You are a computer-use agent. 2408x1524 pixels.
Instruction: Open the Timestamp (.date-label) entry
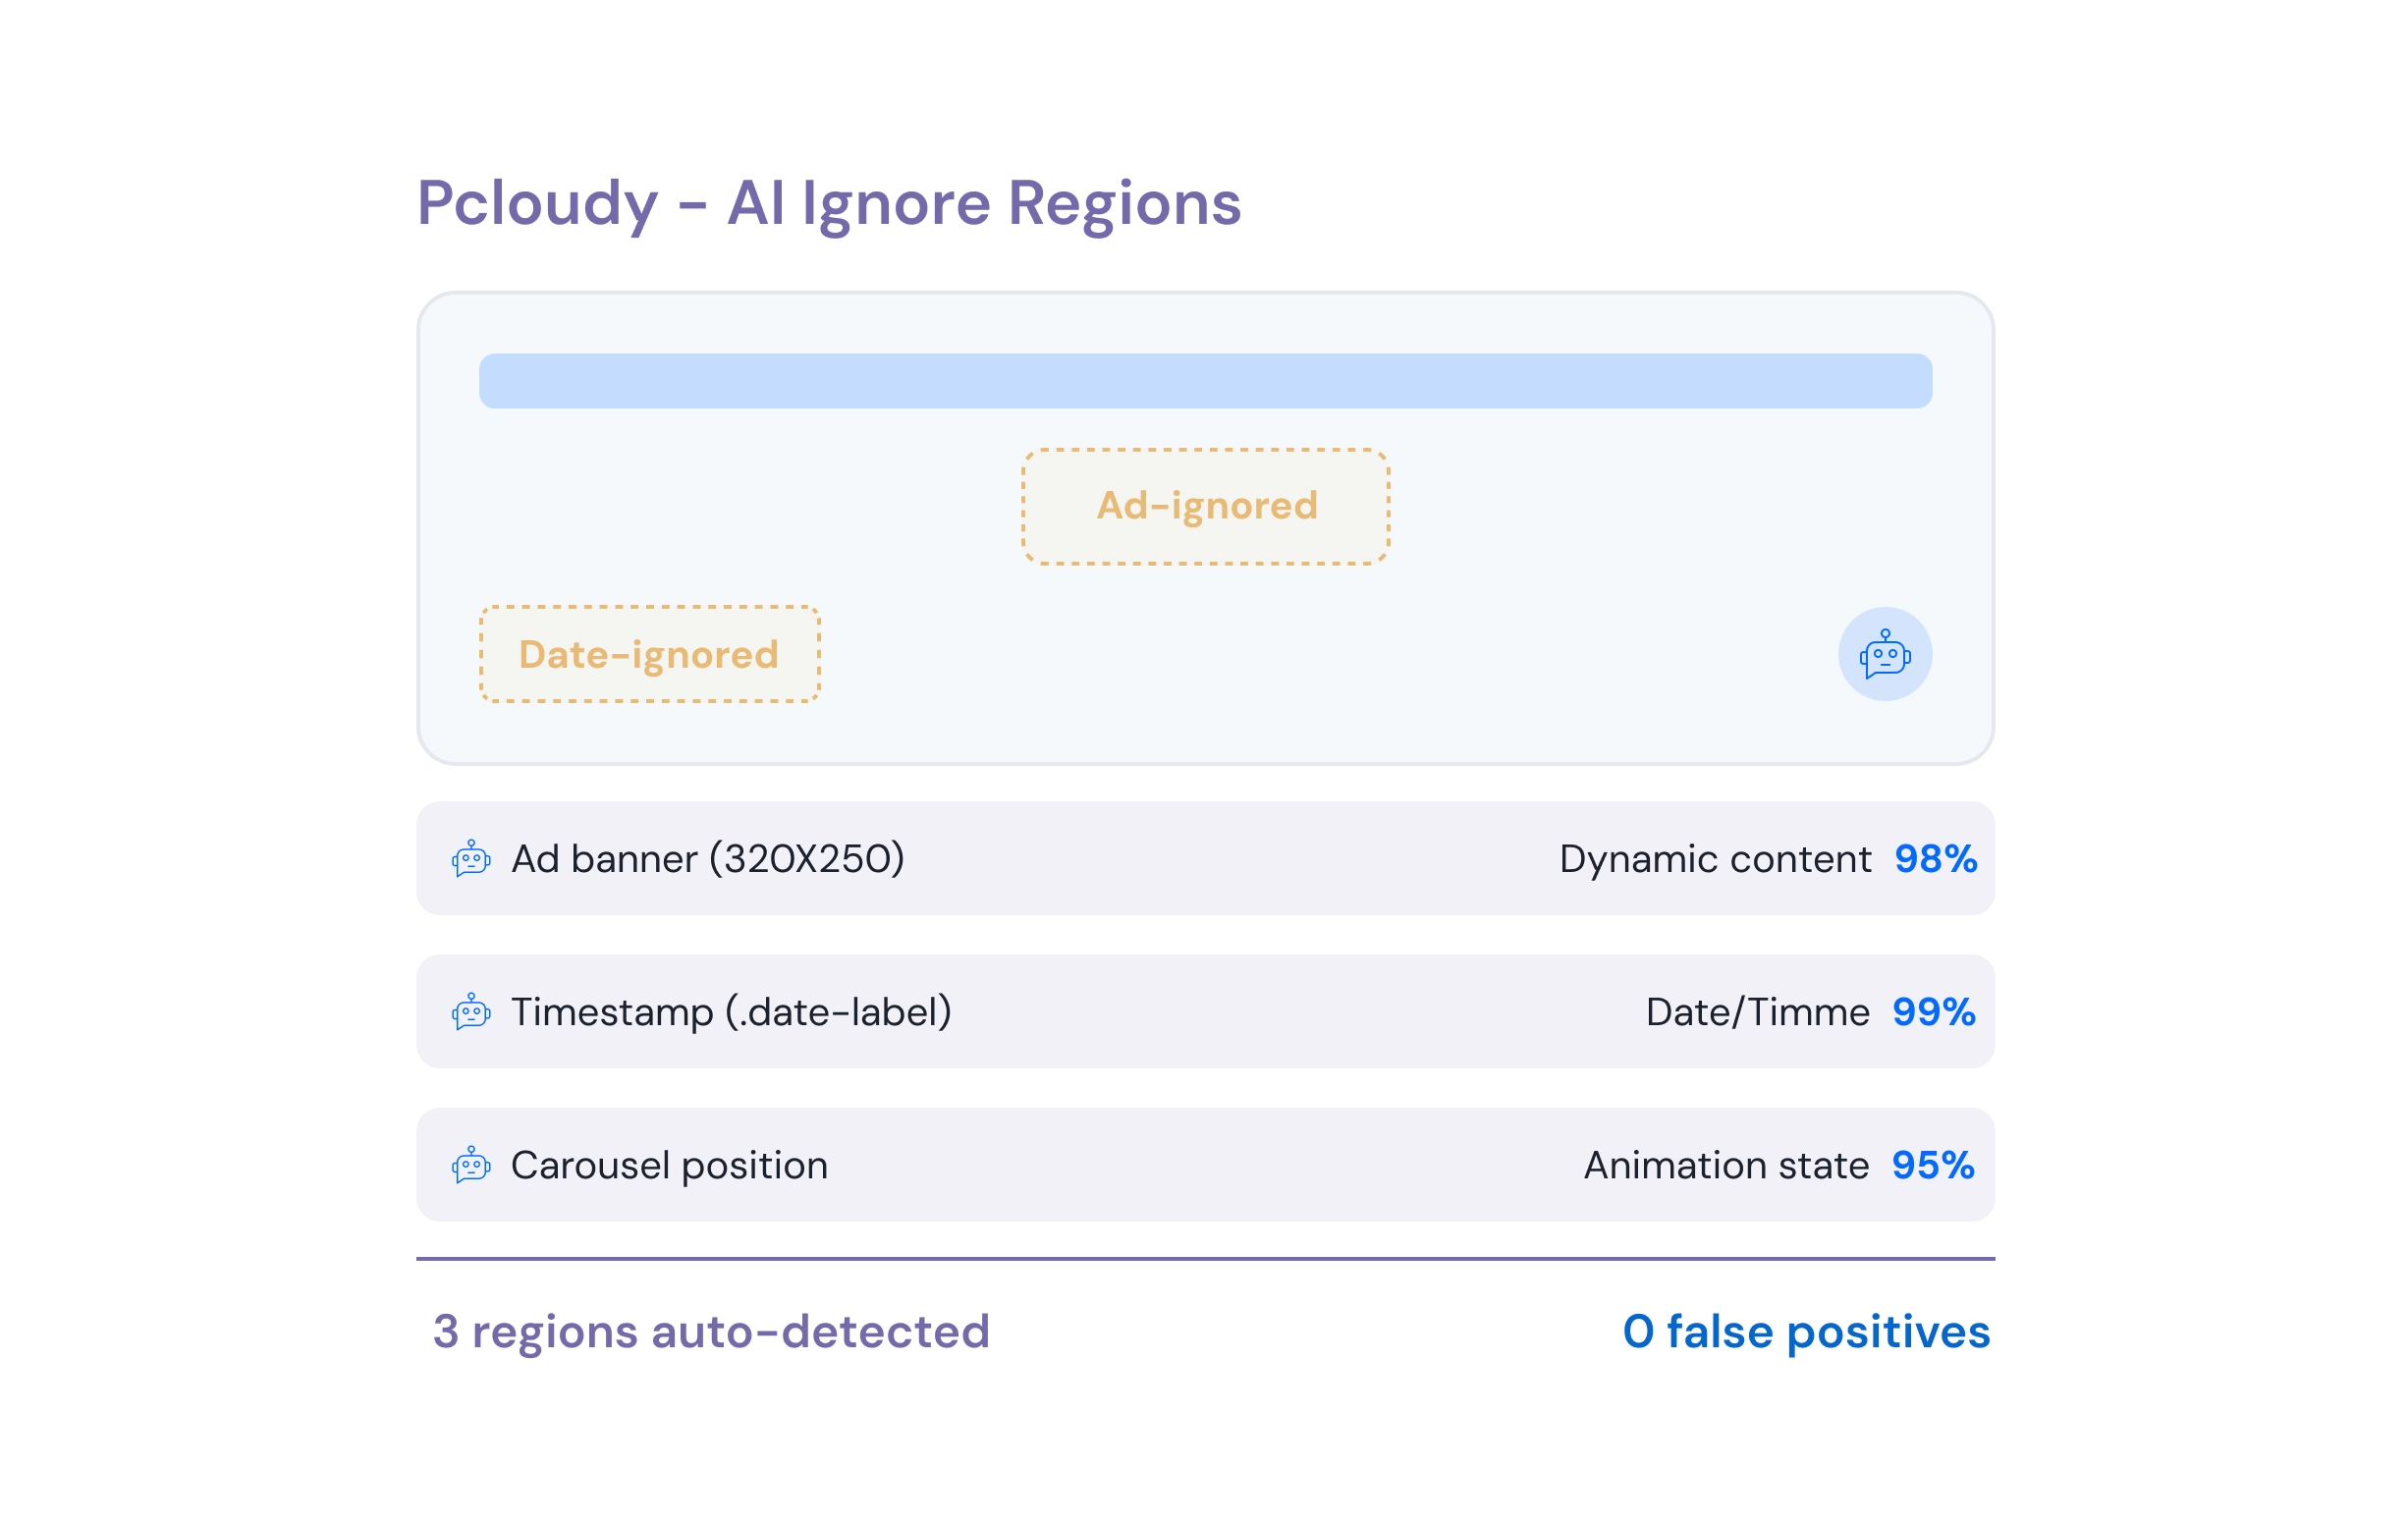pyautogui.click(x=731, y=1012)
